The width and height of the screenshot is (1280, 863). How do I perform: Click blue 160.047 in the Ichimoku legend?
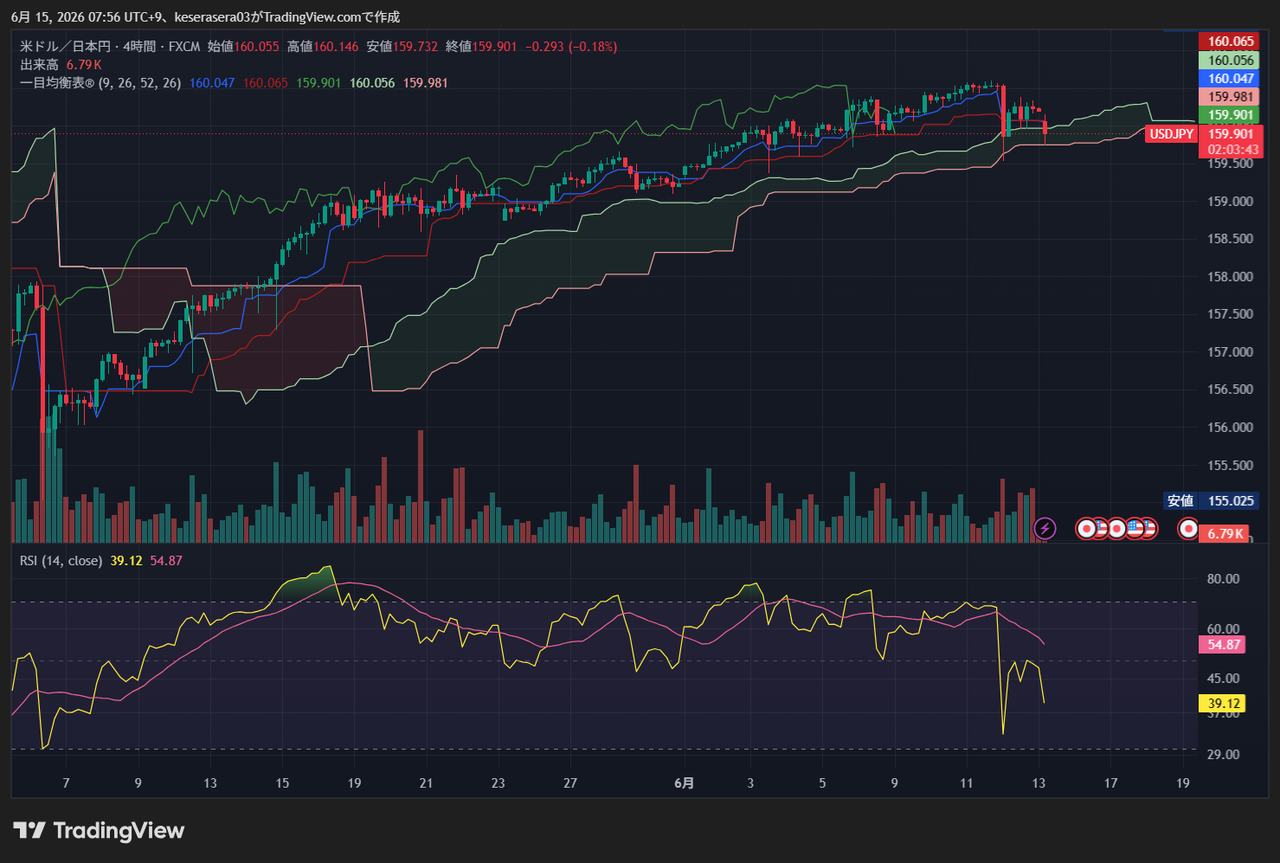(x=212, y=83)
